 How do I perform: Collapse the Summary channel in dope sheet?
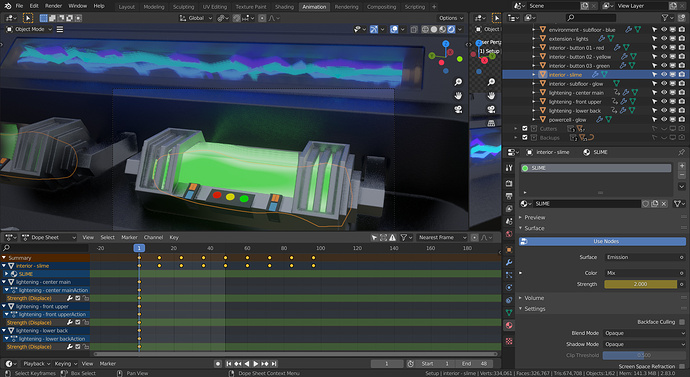[x=4, y=258]
